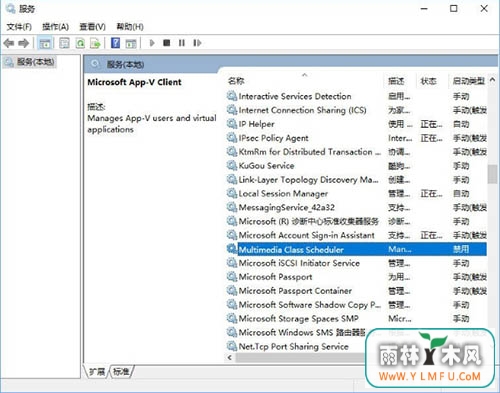Switch to the 扩展 tab
This screenshot has width=500, height=393.
click(x=97, y=371)
